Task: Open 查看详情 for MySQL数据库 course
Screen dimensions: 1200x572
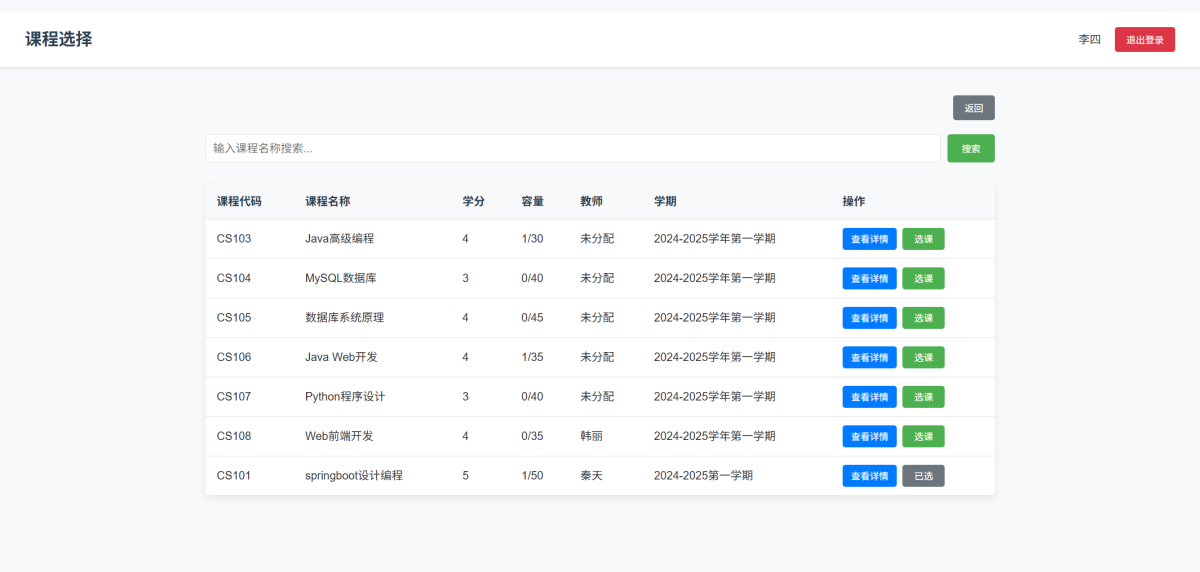Action: 869,278
